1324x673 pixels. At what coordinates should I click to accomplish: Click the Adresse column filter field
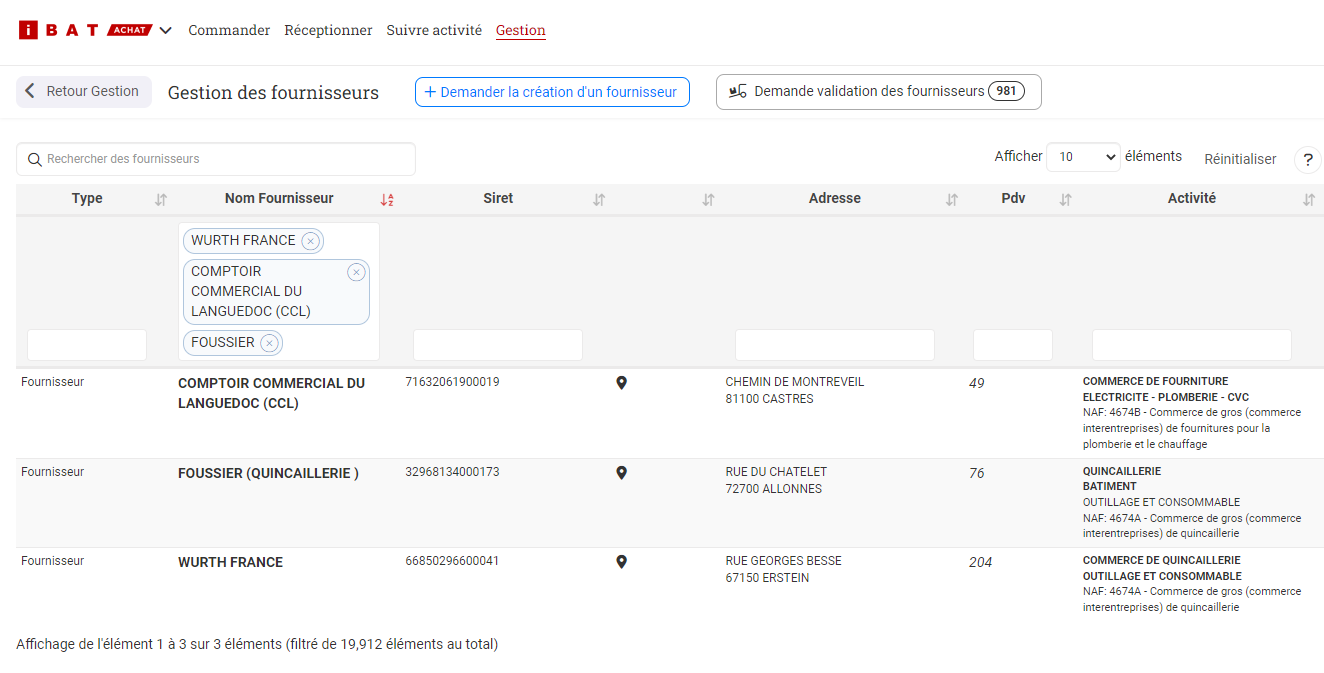tap(835, 345)
